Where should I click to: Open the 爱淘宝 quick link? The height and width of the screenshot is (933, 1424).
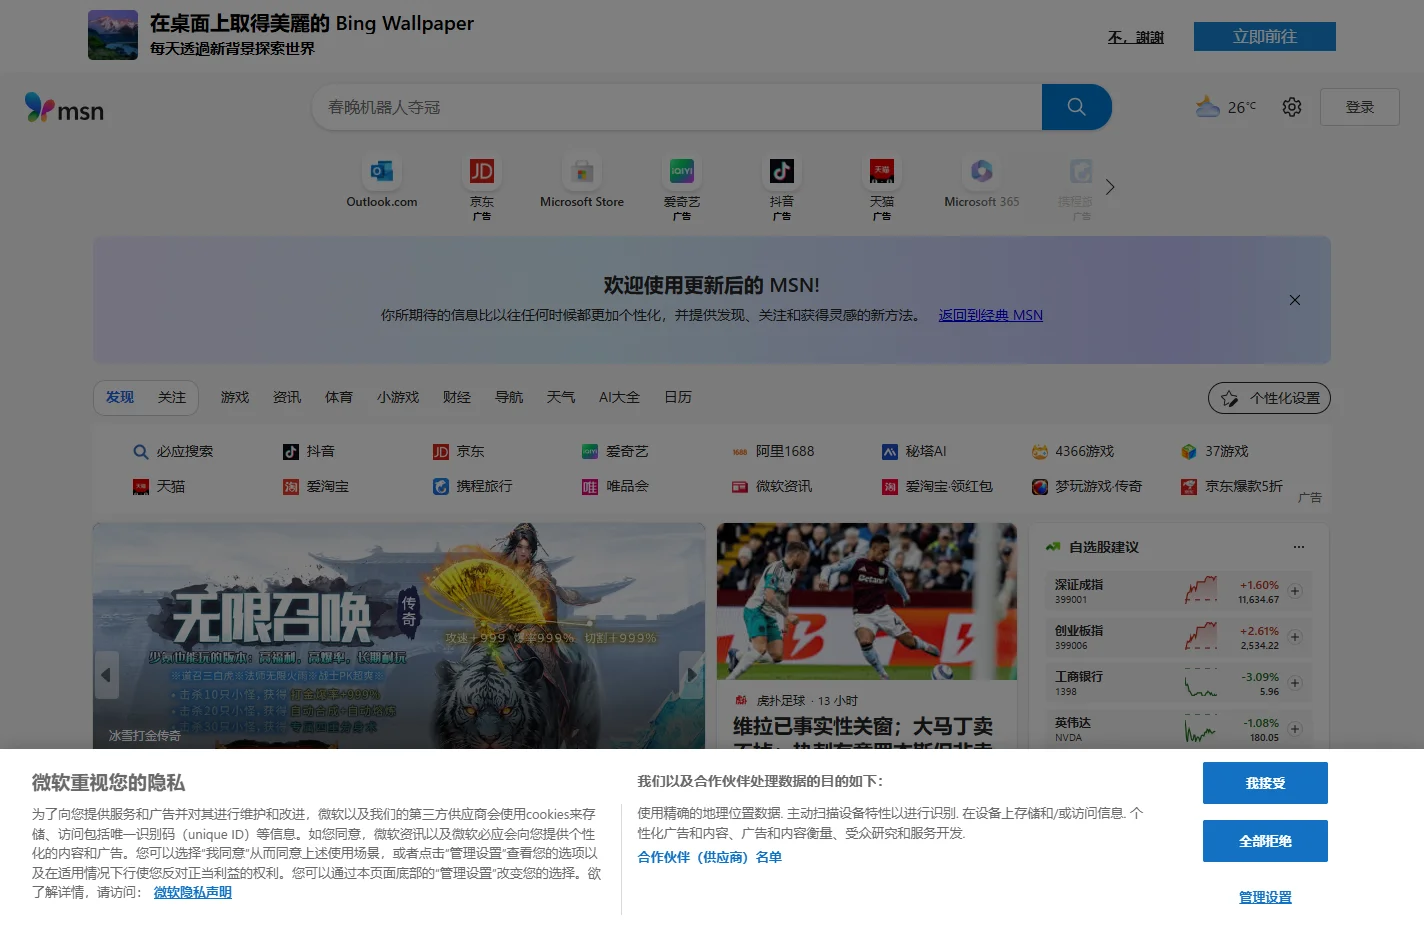[x=316, y=487]
